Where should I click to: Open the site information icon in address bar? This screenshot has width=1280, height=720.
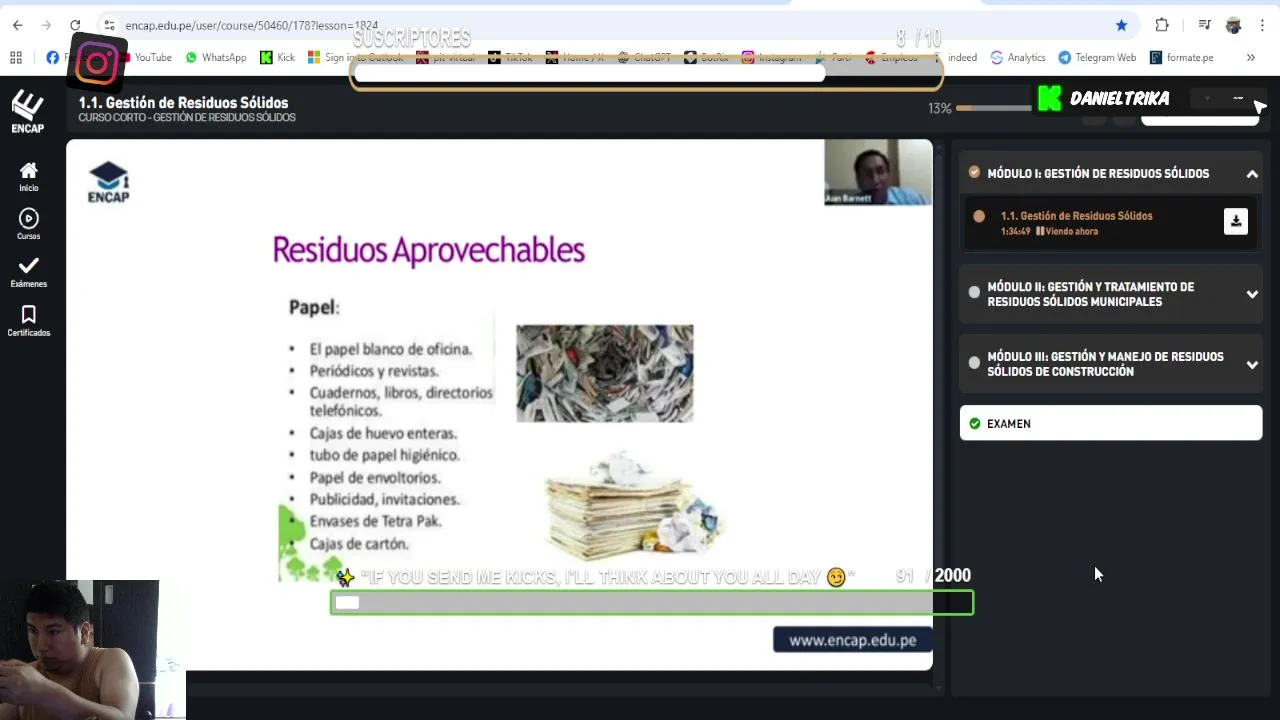(109, 25)
